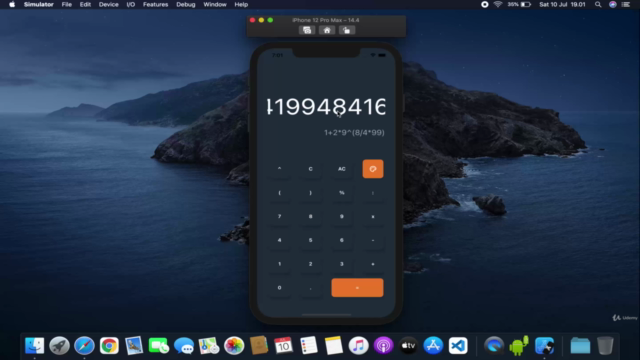Open App Store from the Dock
The height and width of the screenshot is (360, 640).
tap(433, 346)
